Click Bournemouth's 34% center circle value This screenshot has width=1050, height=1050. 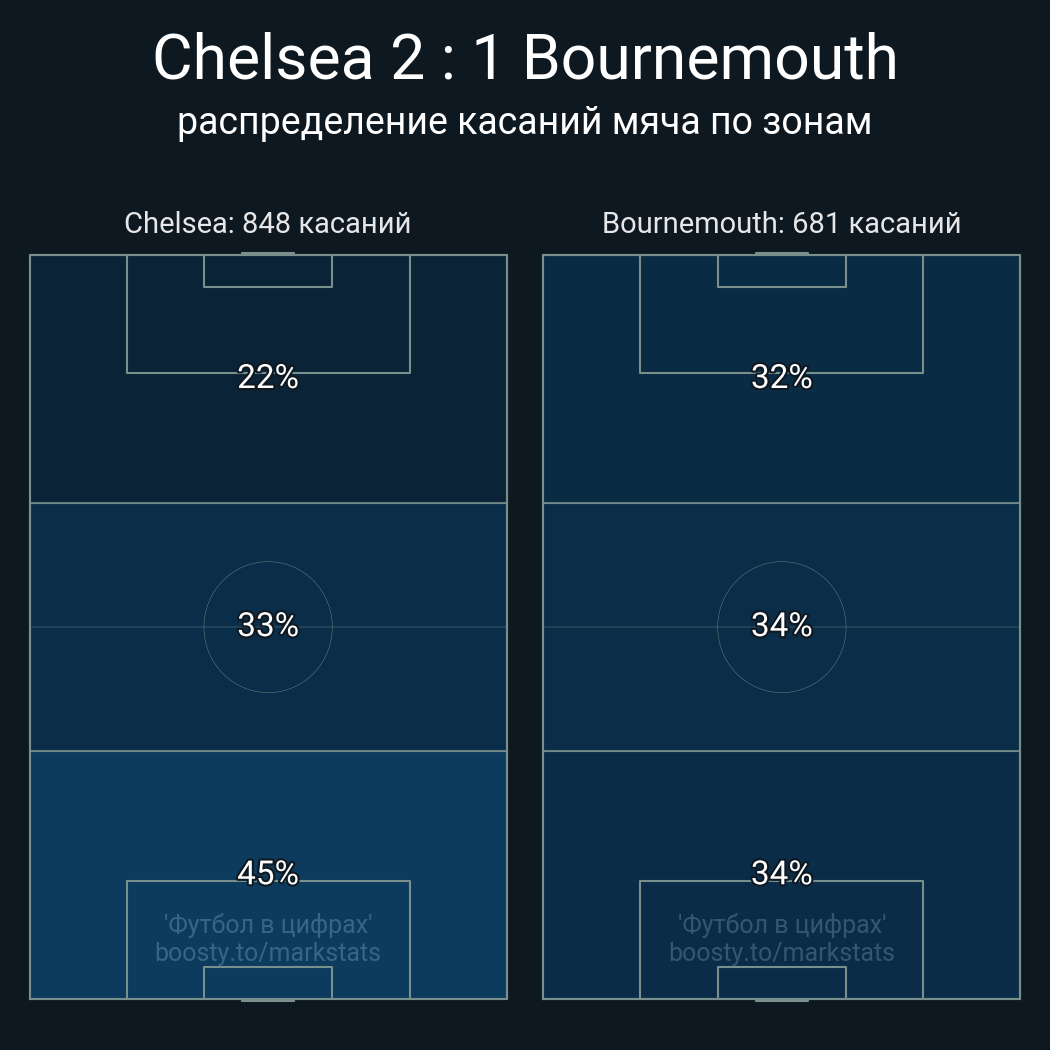(x=781, y=625)
